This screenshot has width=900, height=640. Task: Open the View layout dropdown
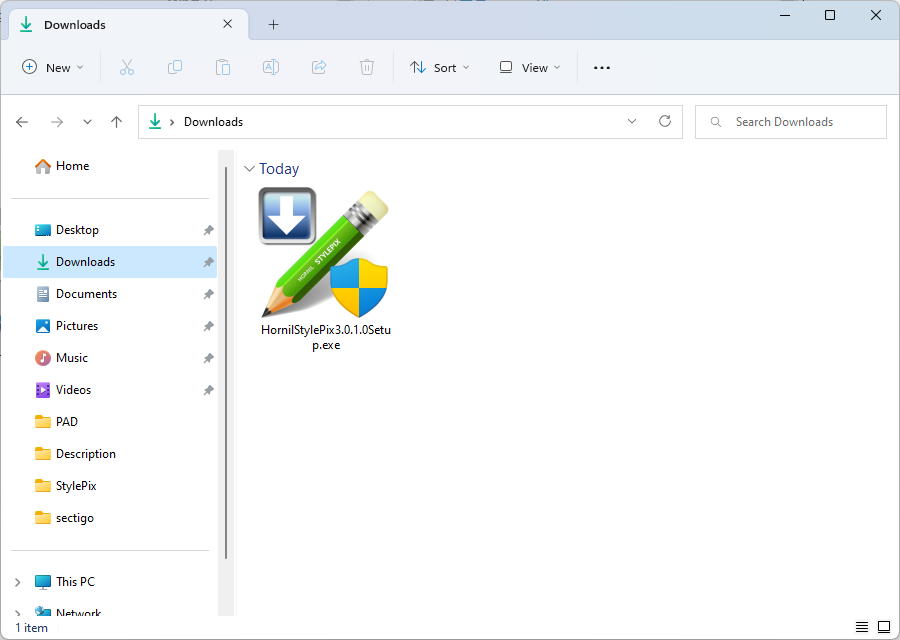[x=530, y=68]
